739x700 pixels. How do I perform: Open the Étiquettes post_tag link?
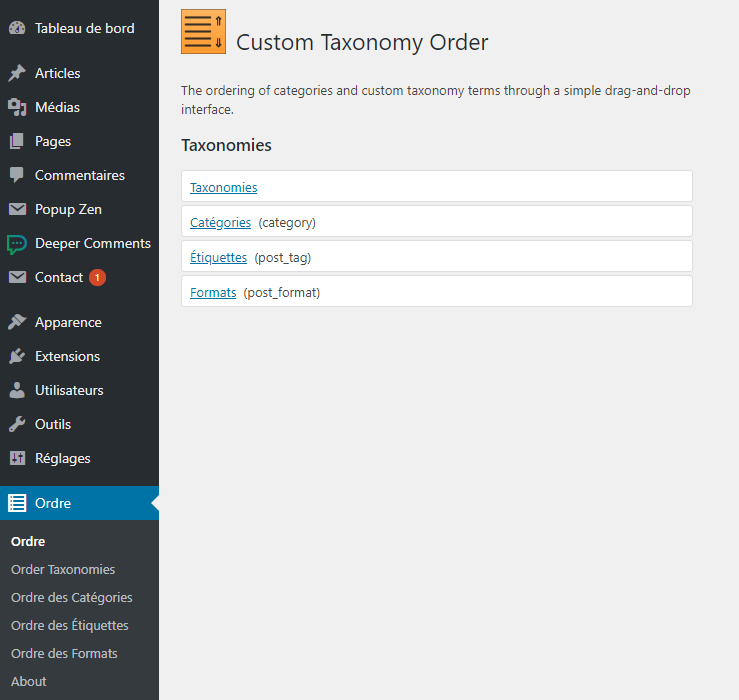[218, 257]
